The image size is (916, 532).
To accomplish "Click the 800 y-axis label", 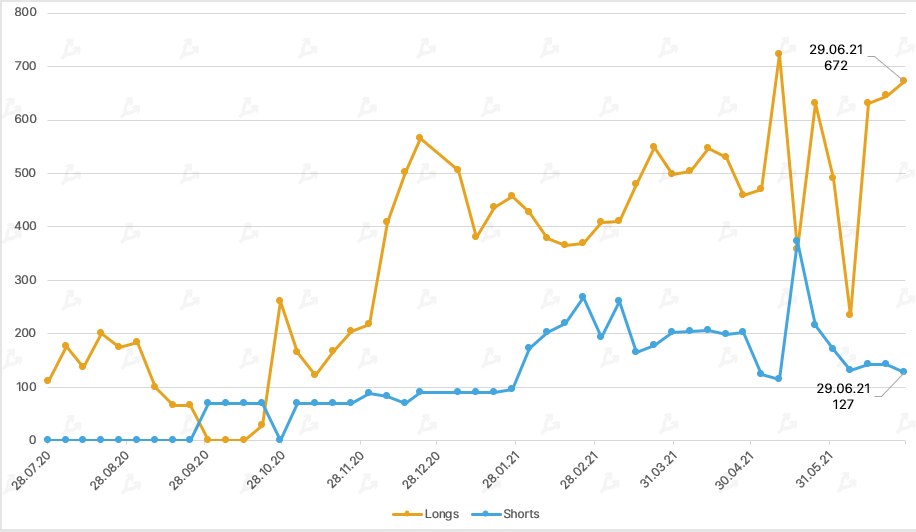I will point(26,13).
